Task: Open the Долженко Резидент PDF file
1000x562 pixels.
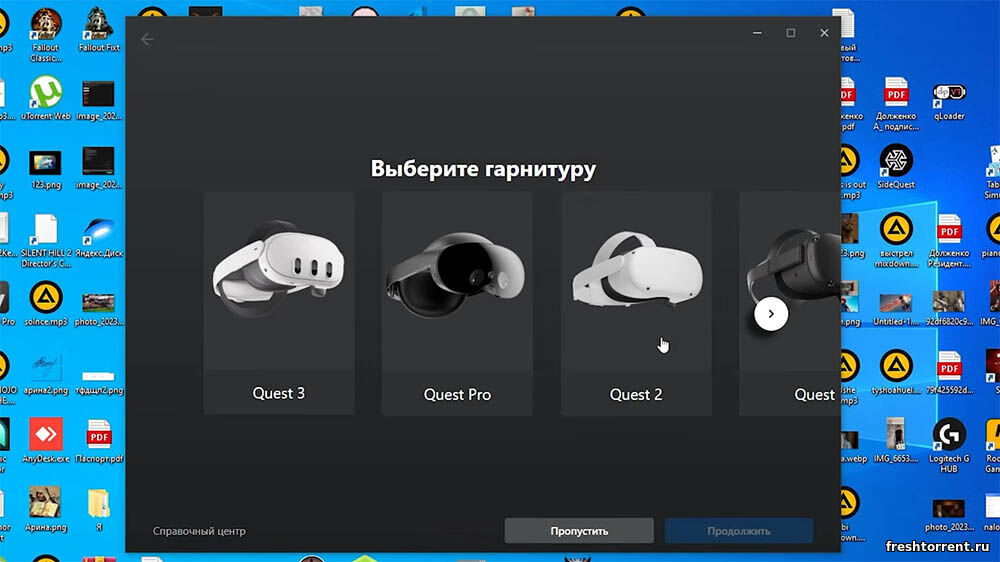Action: point(949,240)
